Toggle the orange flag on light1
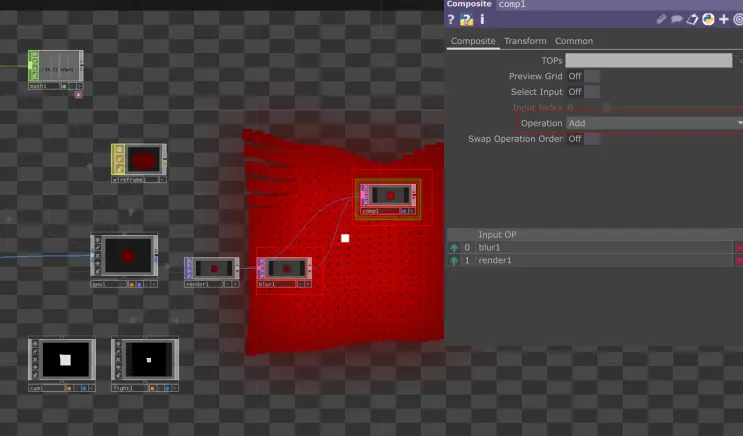This screenshot has height=436, width=743. click(152, 388)
